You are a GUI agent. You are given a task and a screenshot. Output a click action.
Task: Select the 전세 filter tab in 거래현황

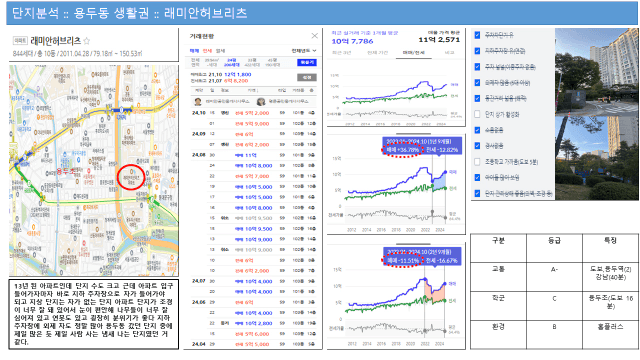click(207, 51)
